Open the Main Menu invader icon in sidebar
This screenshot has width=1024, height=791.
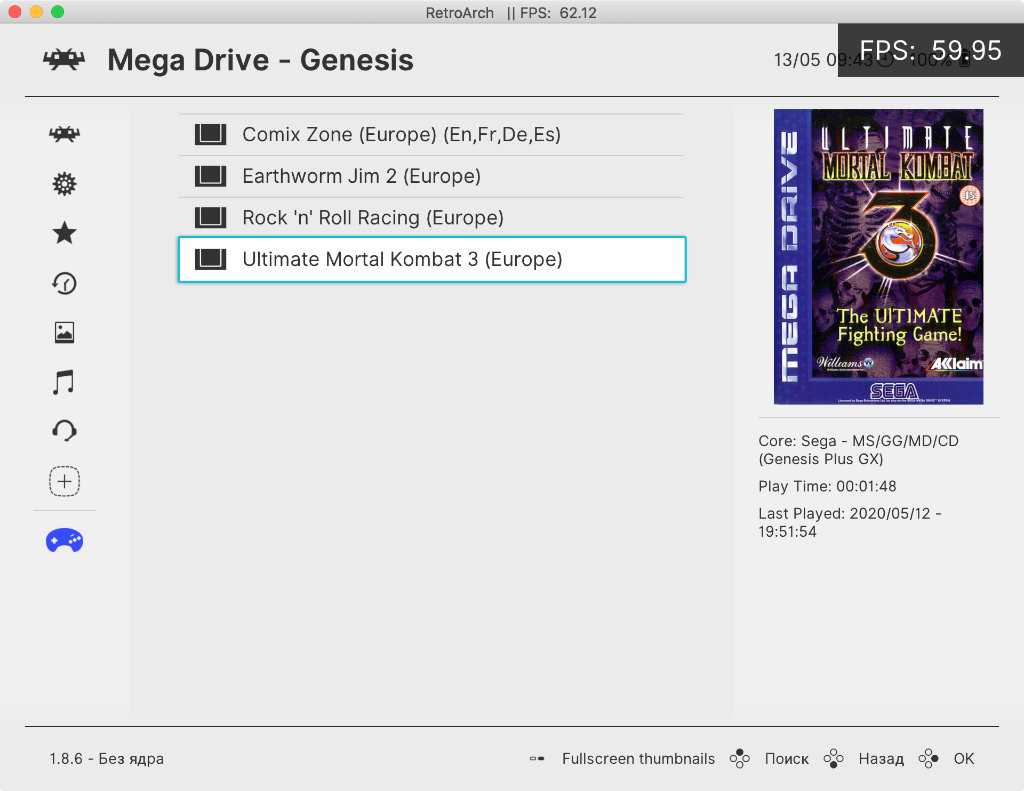(x=64, y=134)
